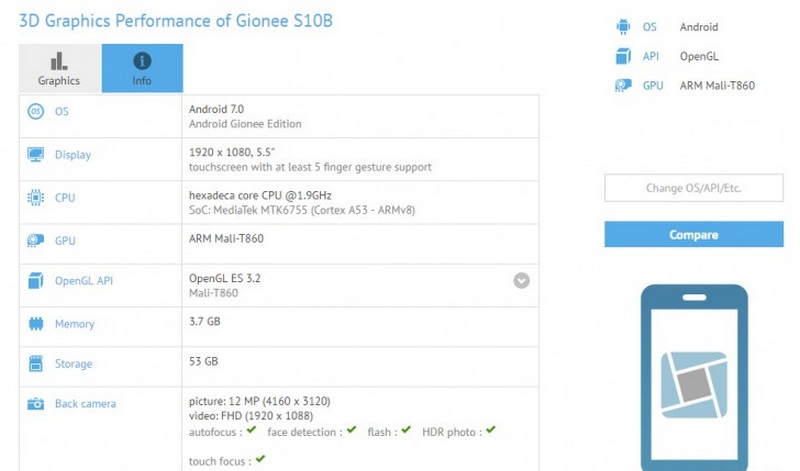
Task: Click the Memory chip icon
Action: click(x=36, y=324)
